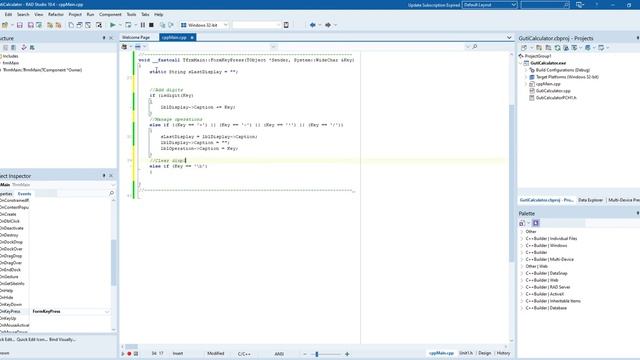Switch to the Data Explorer tab
Viewport: 640px width, 360px height.
point(590,200)
